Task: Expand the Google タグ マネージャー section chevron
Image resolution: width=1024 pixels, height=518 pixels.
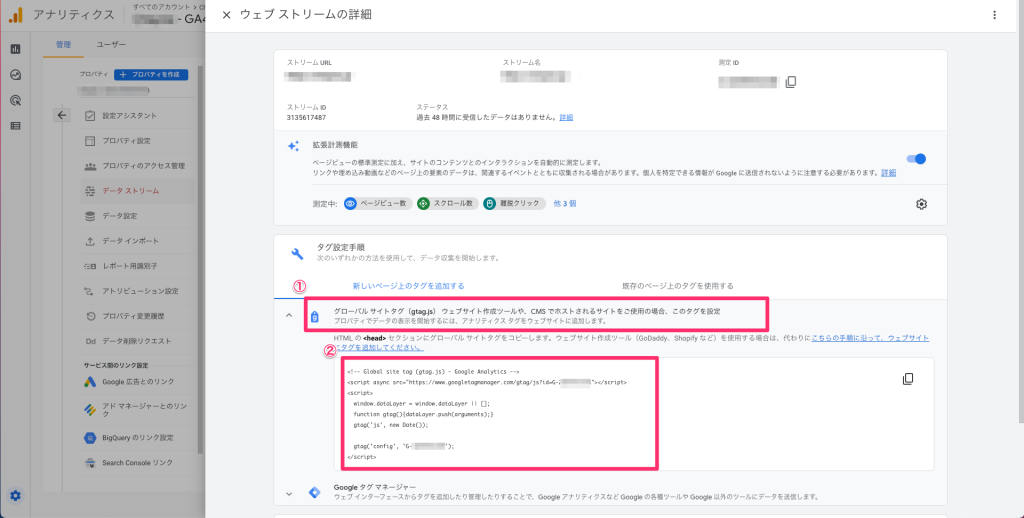Action: coord(289,494)
